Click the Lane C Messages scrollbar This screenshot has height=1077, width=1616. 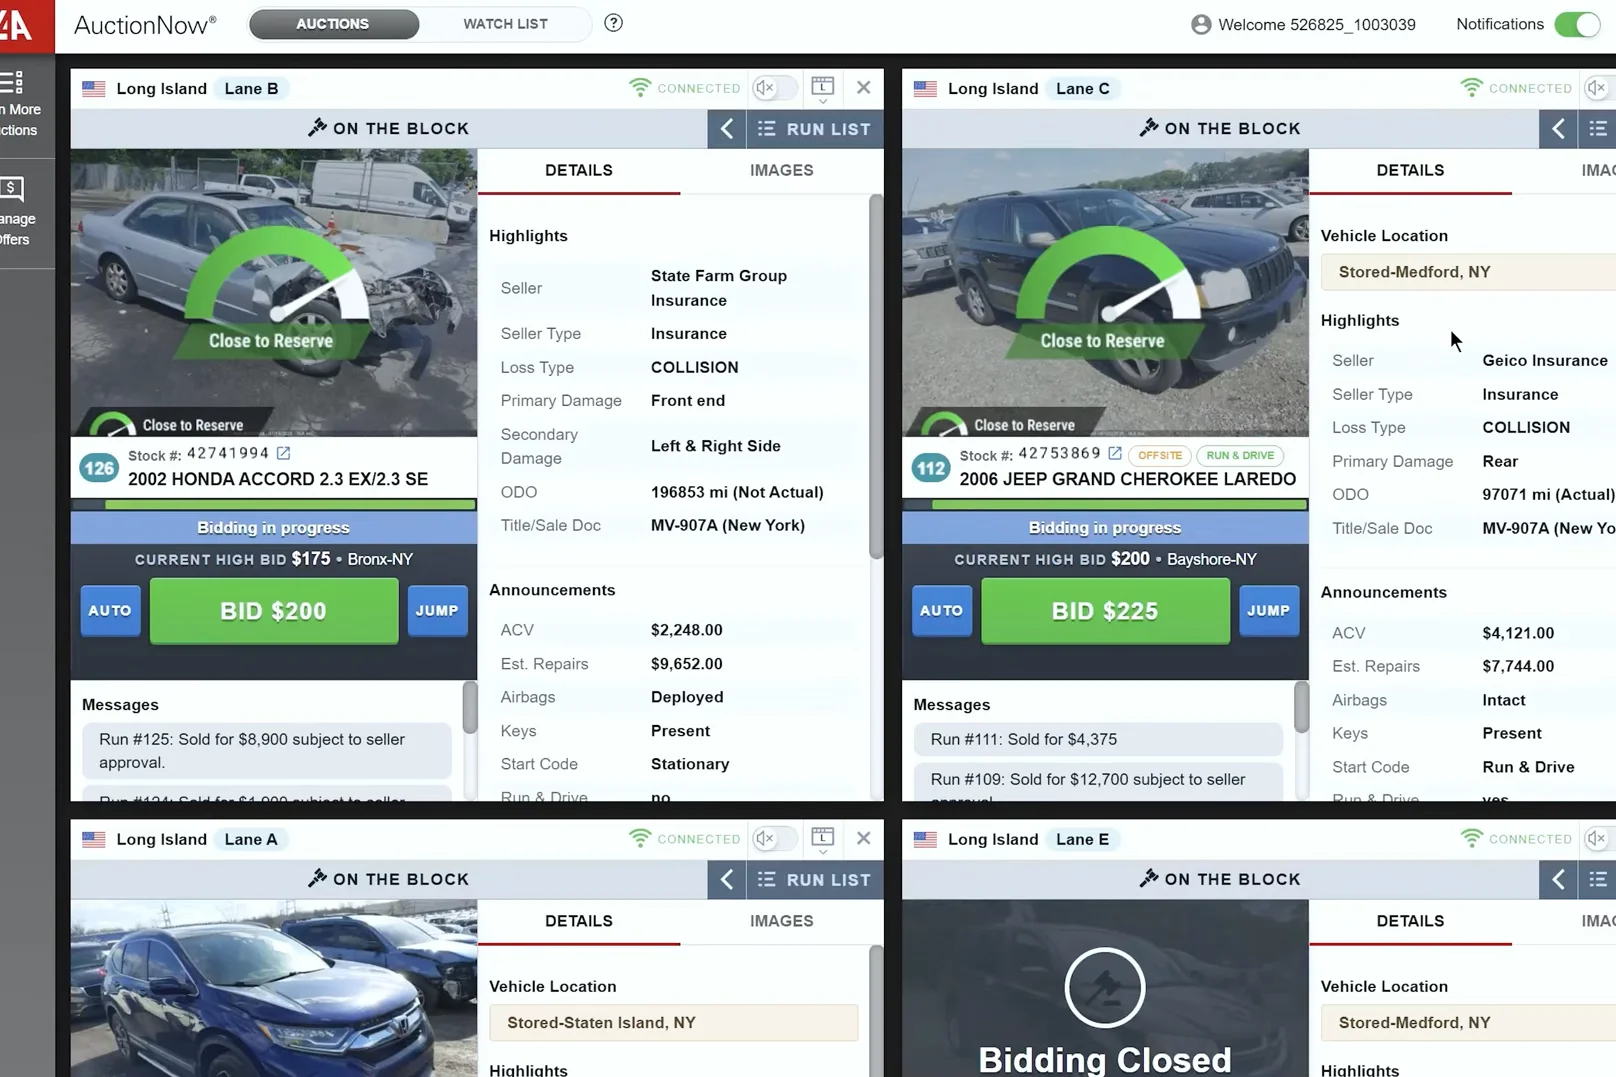pos(1301,707)
